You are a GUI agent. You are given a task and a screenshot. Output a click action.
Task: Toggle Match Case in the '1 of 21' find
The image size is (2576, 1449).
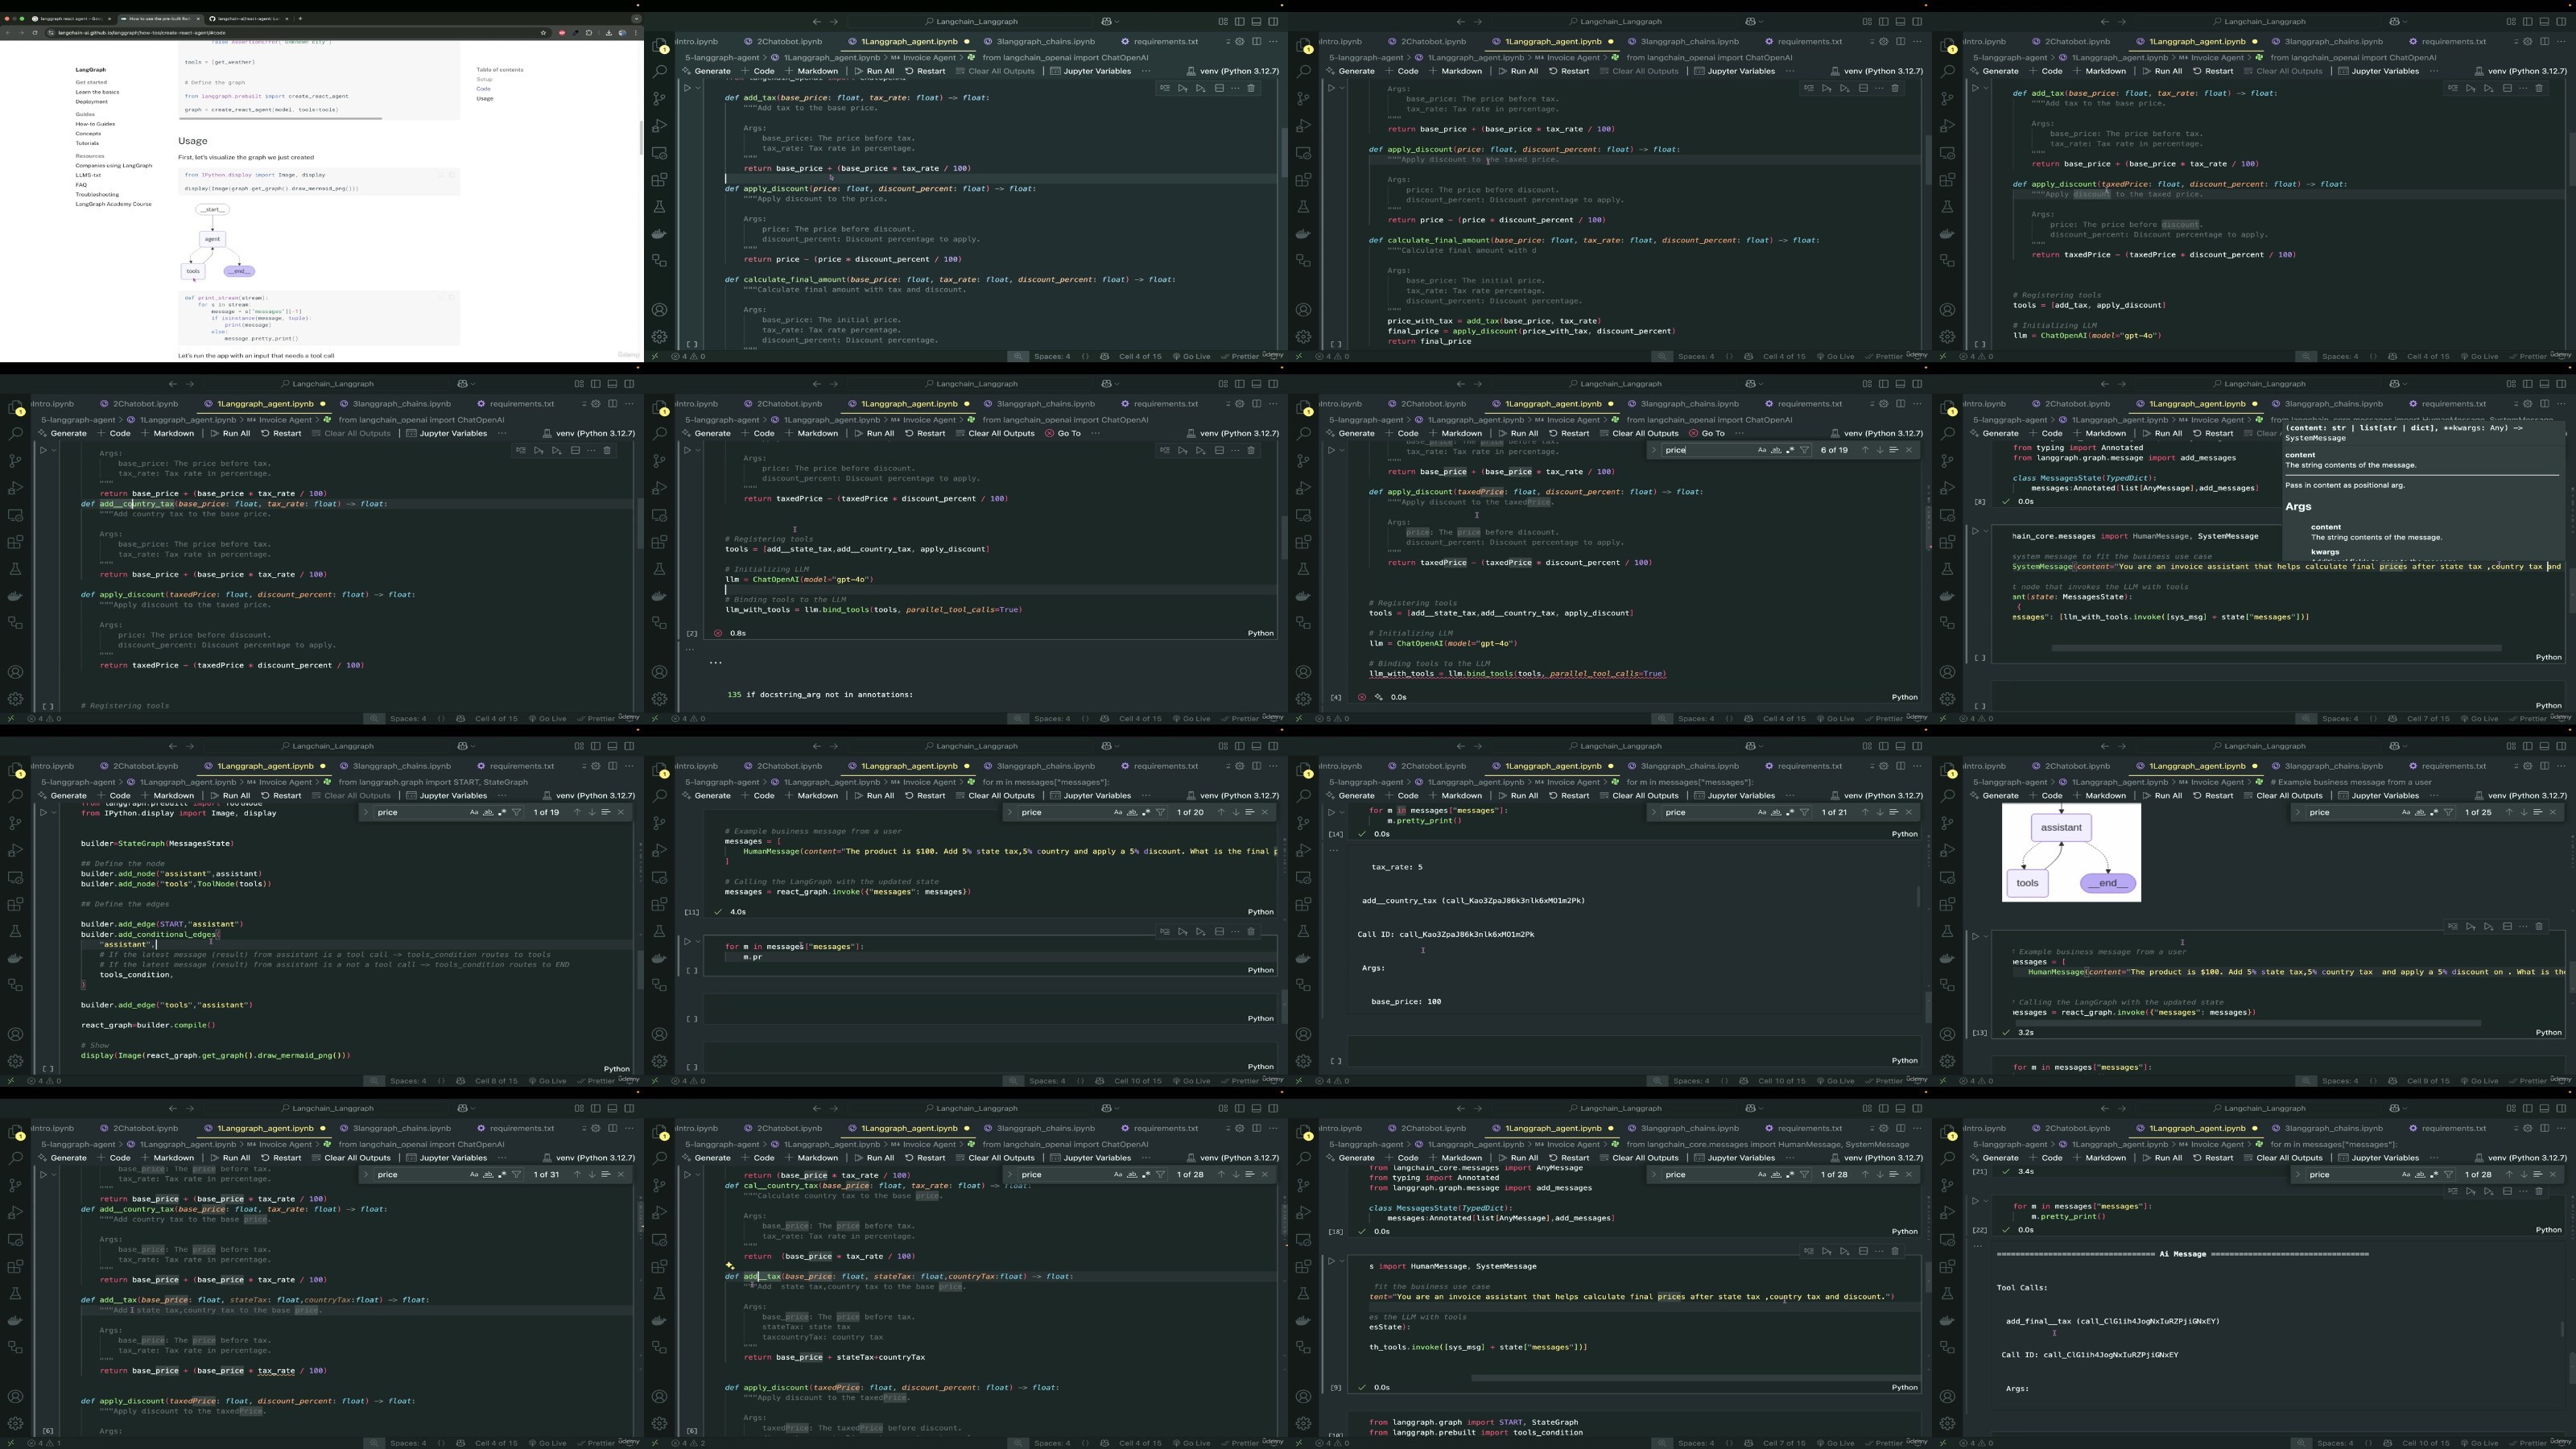tap(1761, 812)
